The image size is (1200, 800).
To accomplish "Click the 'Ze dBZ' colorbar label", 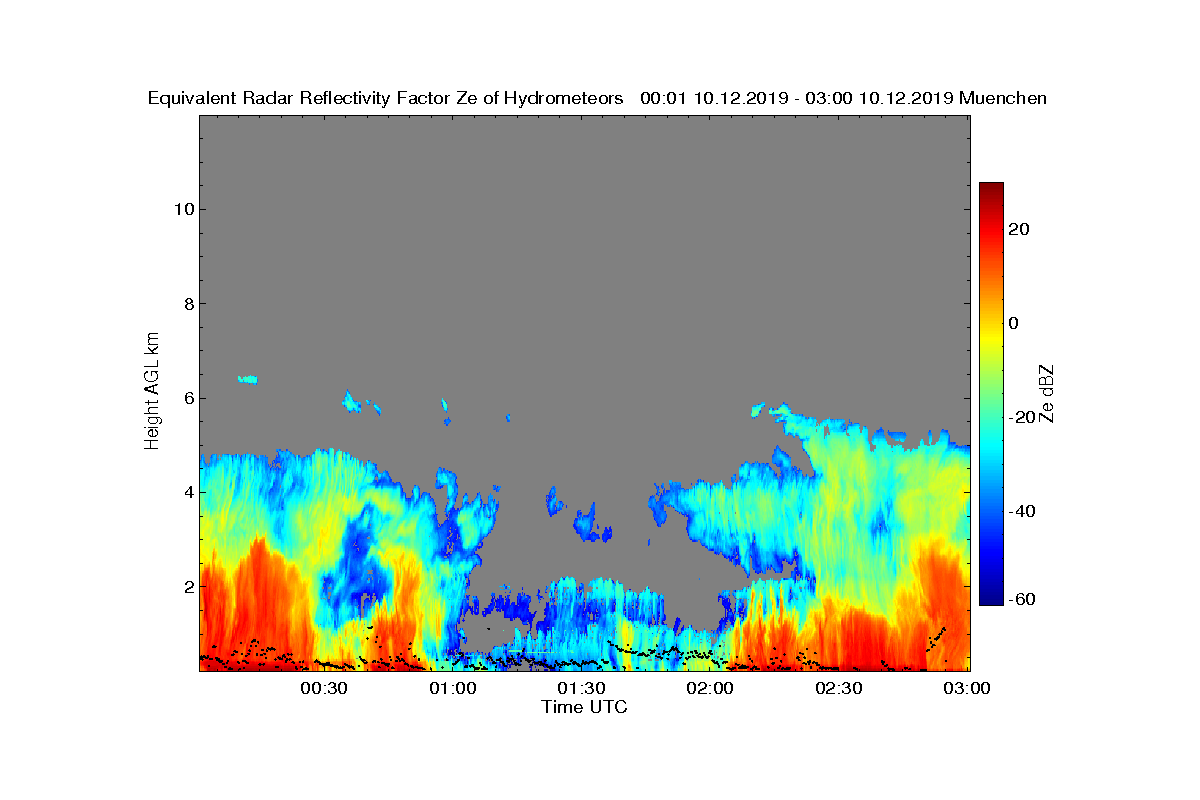I will pyautogui.click(x=1047, y=393).
